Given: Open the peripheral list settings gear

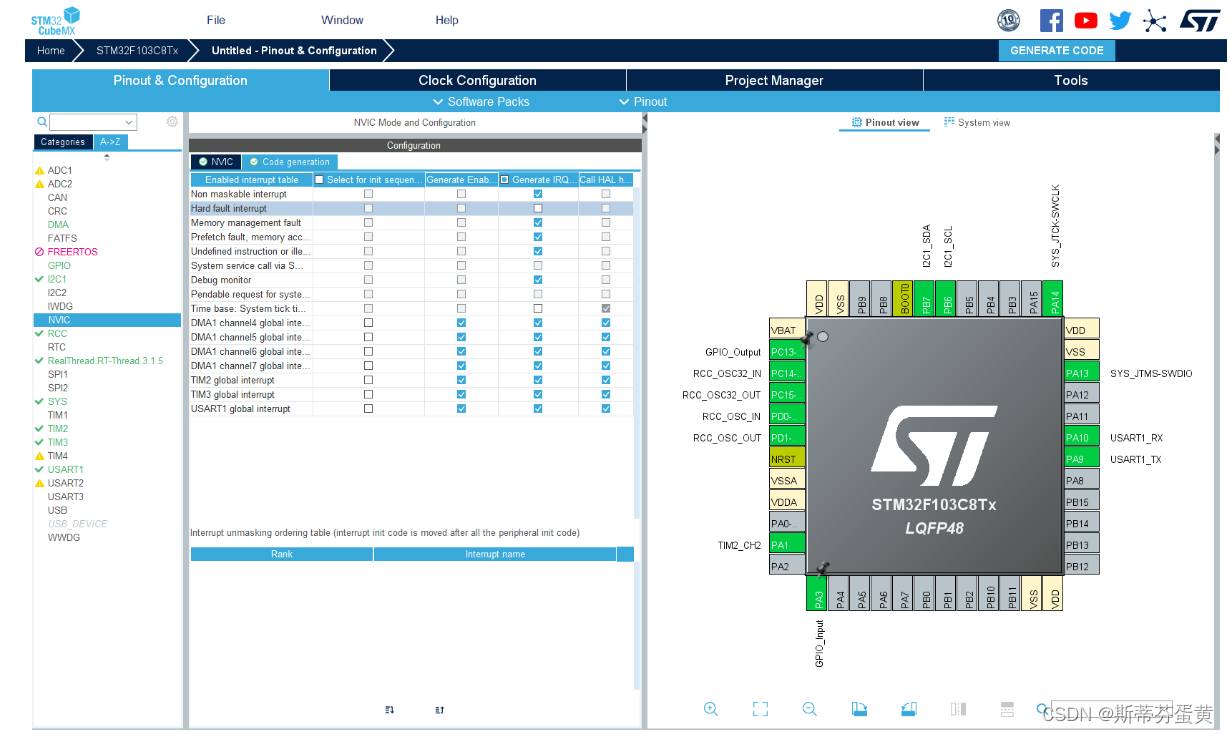Looking at the screenshot, I should click(172, 122).
